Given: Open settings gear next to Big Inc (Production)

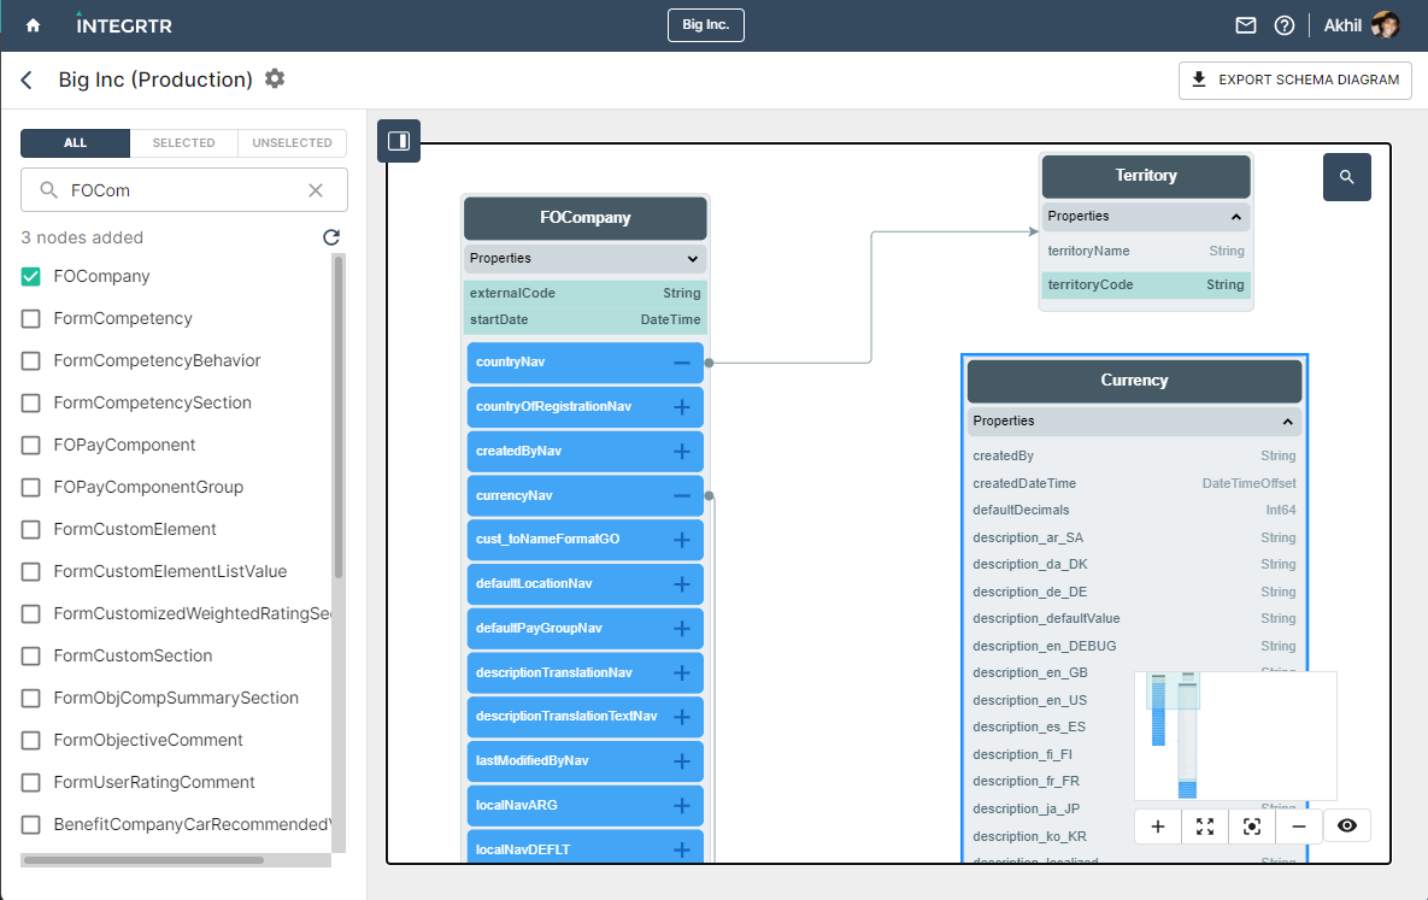Looking at the screenshot, I should click(275, 79).
